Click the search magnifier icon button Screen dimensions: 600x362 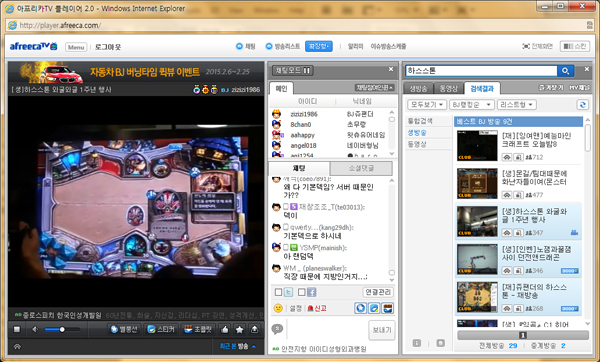click(x=566, y=71)
